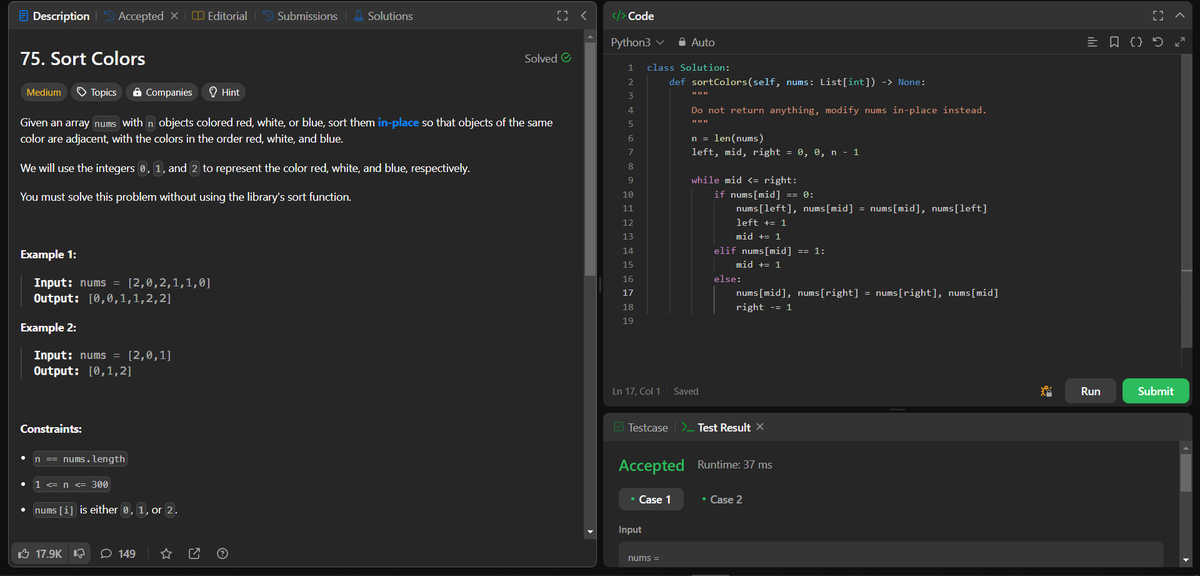Click the green Solved checkmark icon
The image size is (1200, 576).
click(566, 58)
